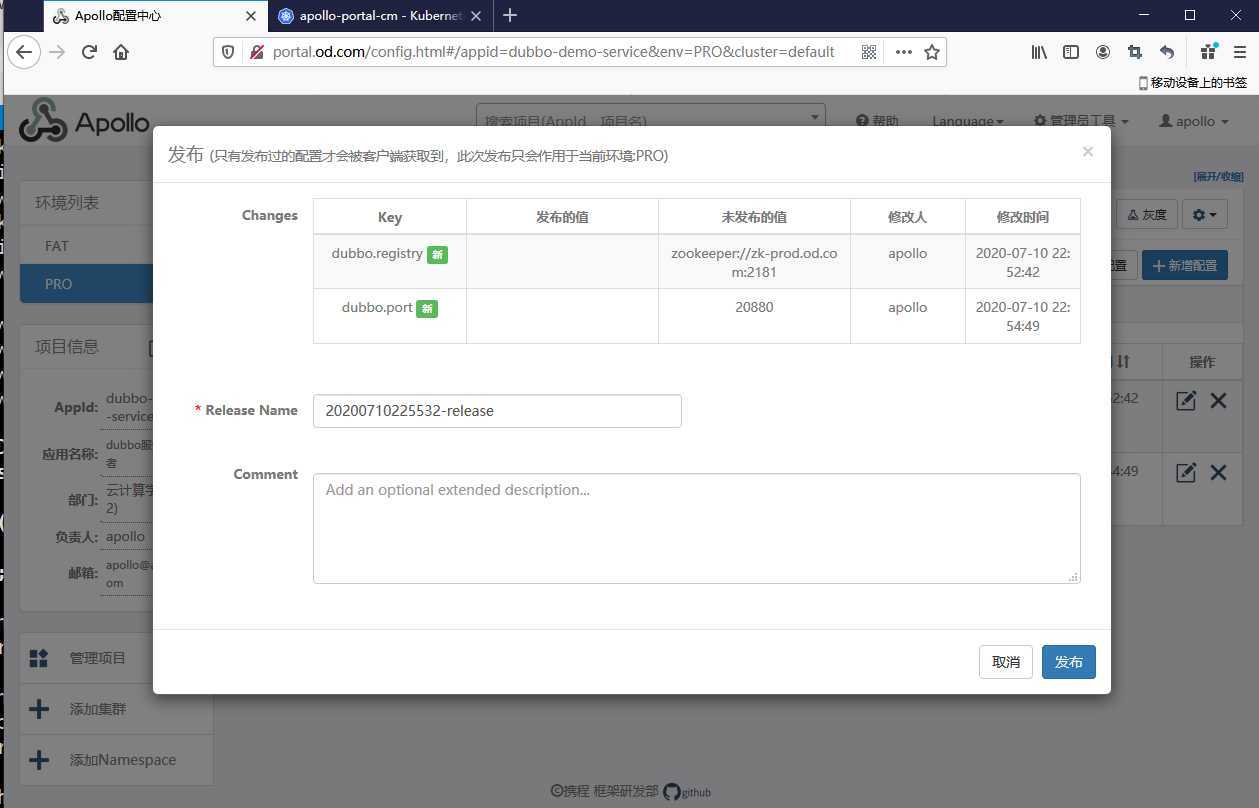
Task: Select the FAT environment
Action: (x=87, y=245)
